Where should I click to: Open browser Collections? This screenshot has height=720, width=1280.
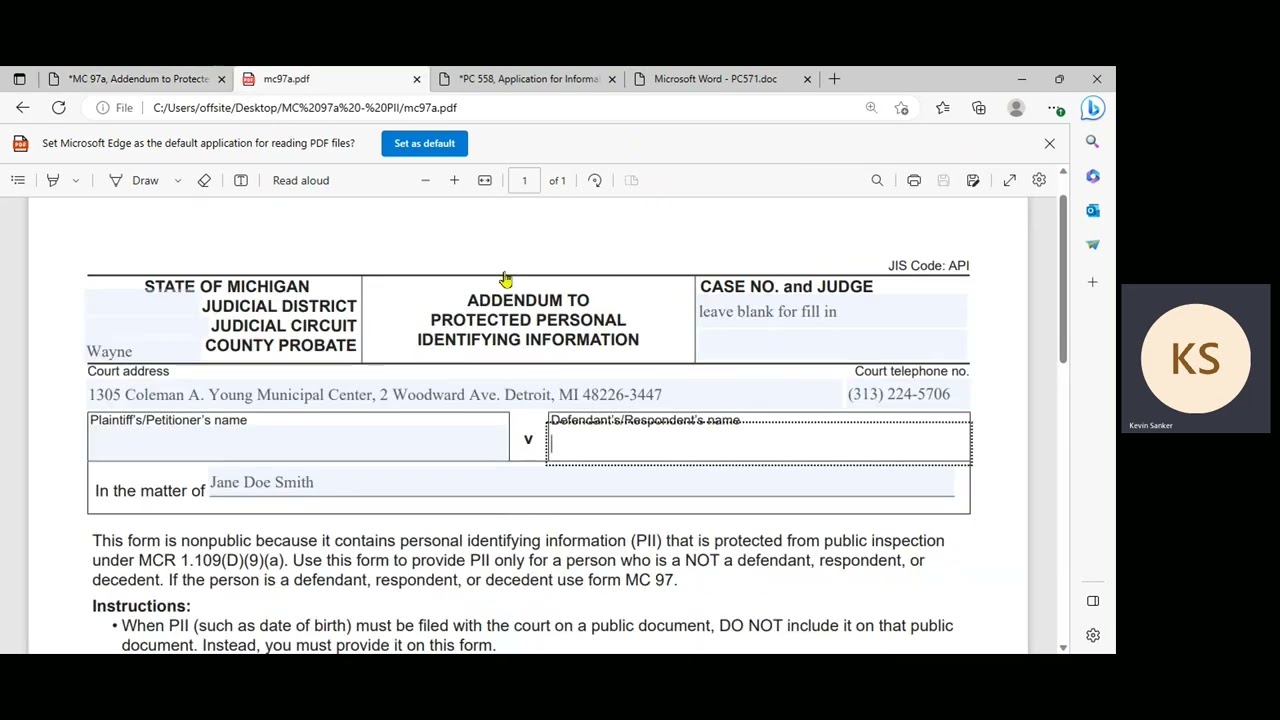point(979,108)
